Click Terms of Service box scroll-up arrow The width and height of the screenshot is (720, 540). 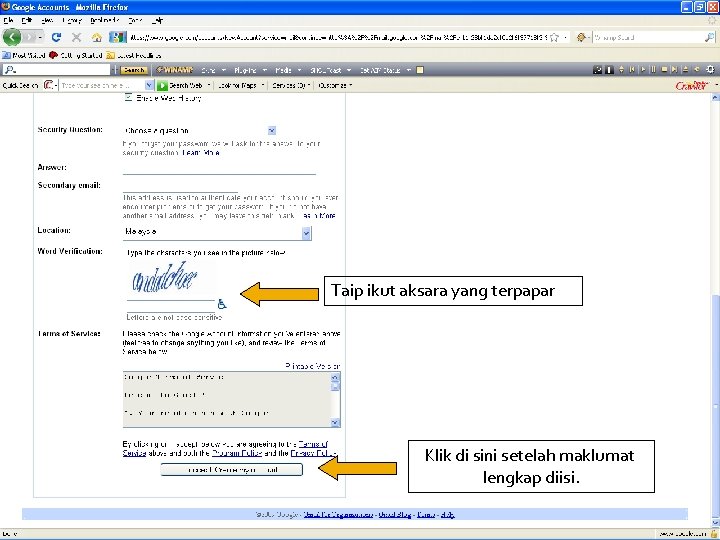(x=335, y=377)
